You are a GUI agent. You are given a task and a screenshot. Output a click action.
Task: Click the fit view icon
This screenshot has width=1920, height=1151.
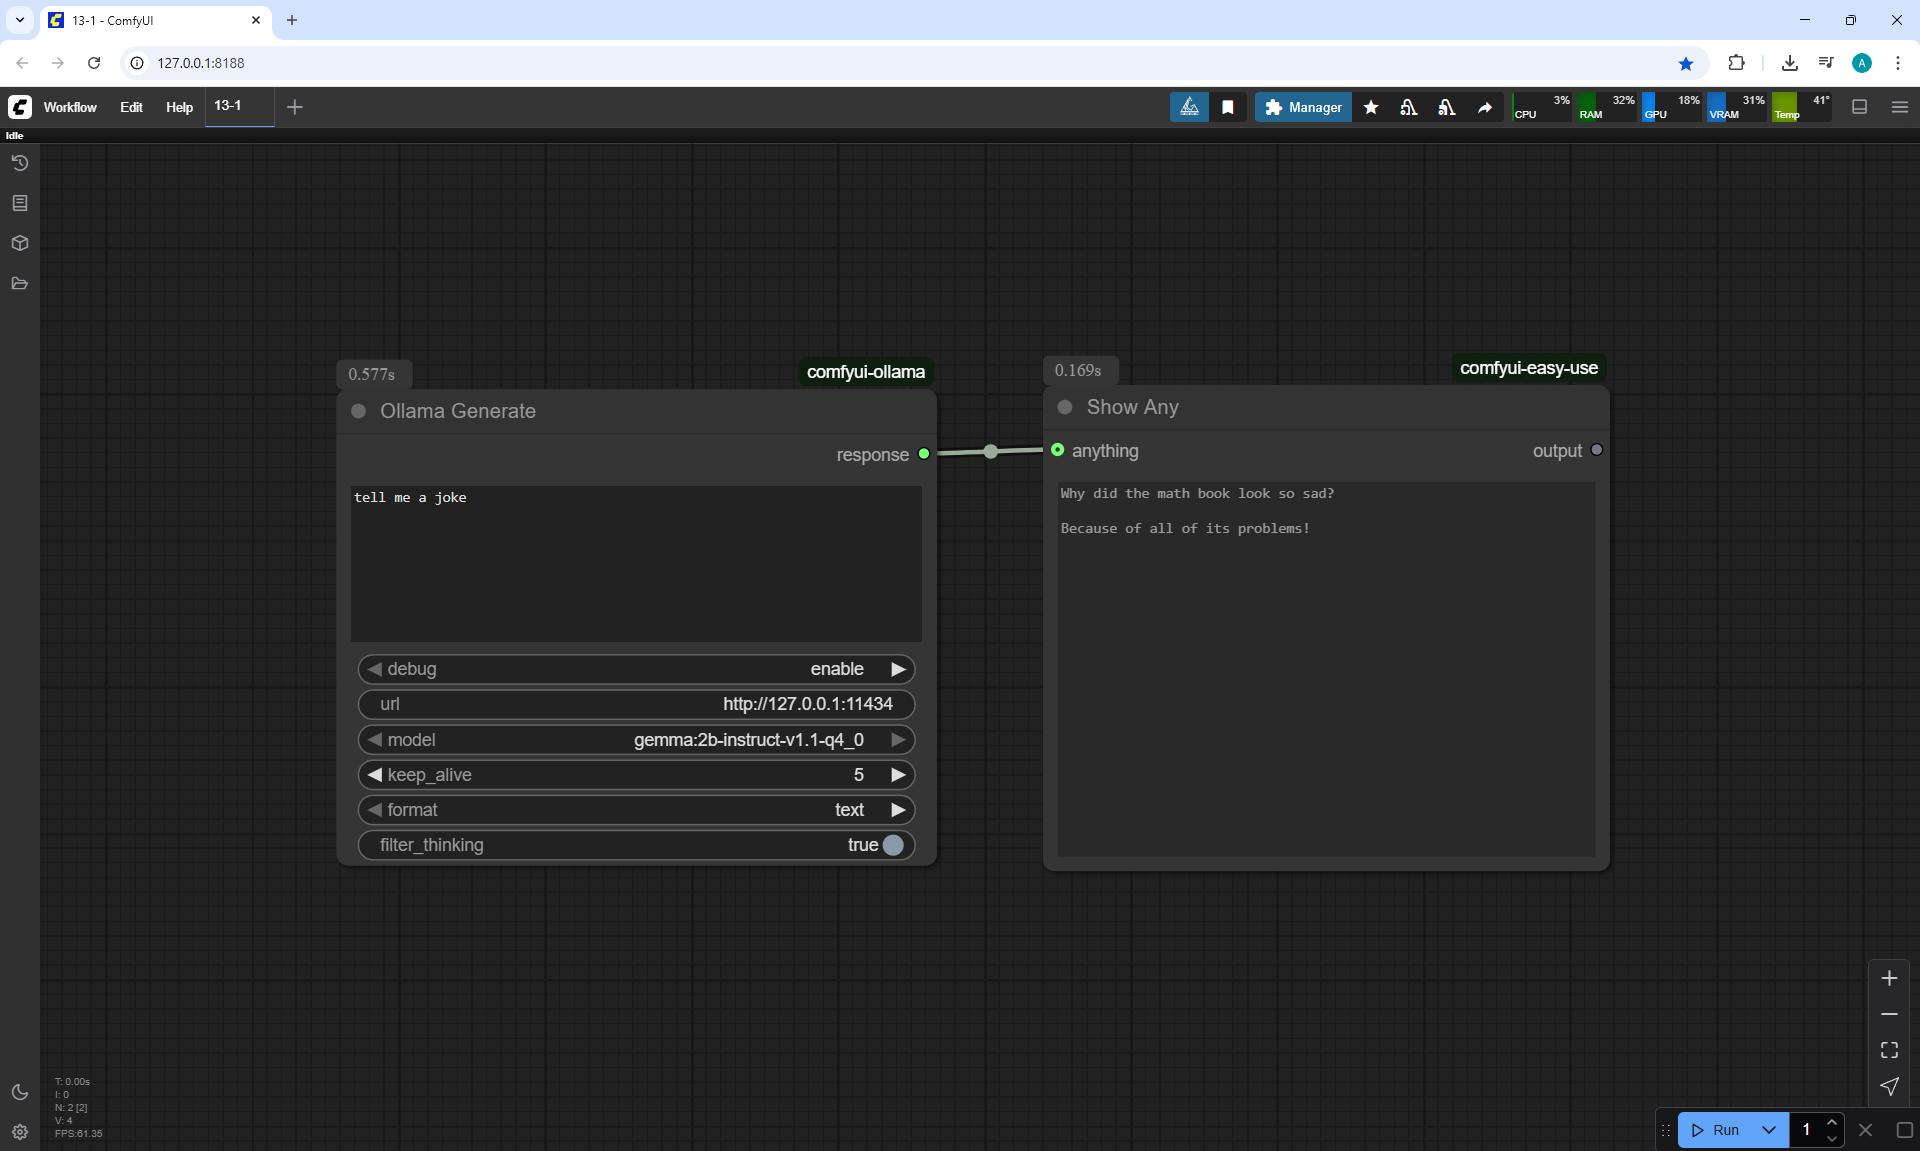(1889, 1050)
